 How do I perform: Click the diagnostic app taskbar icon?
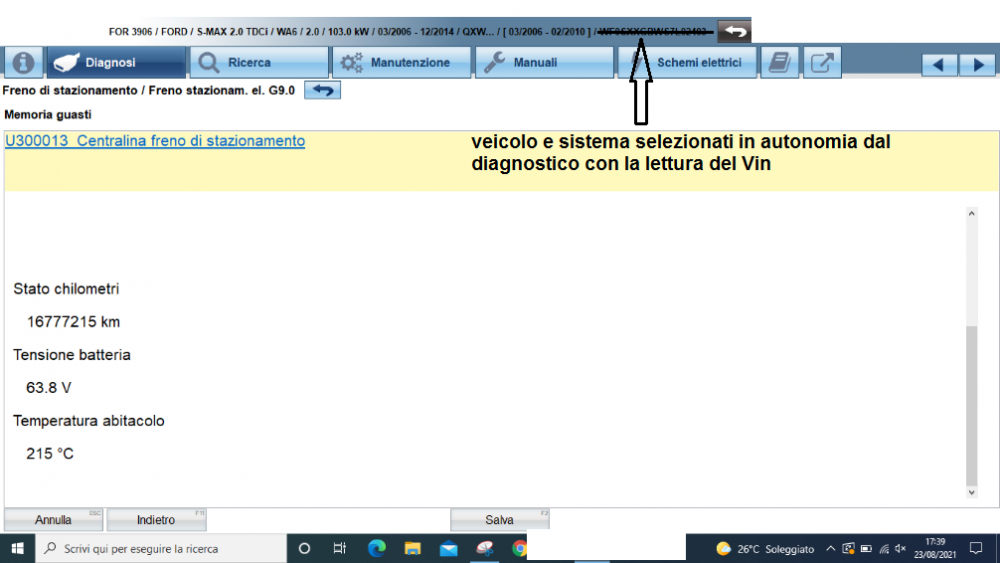485,548
